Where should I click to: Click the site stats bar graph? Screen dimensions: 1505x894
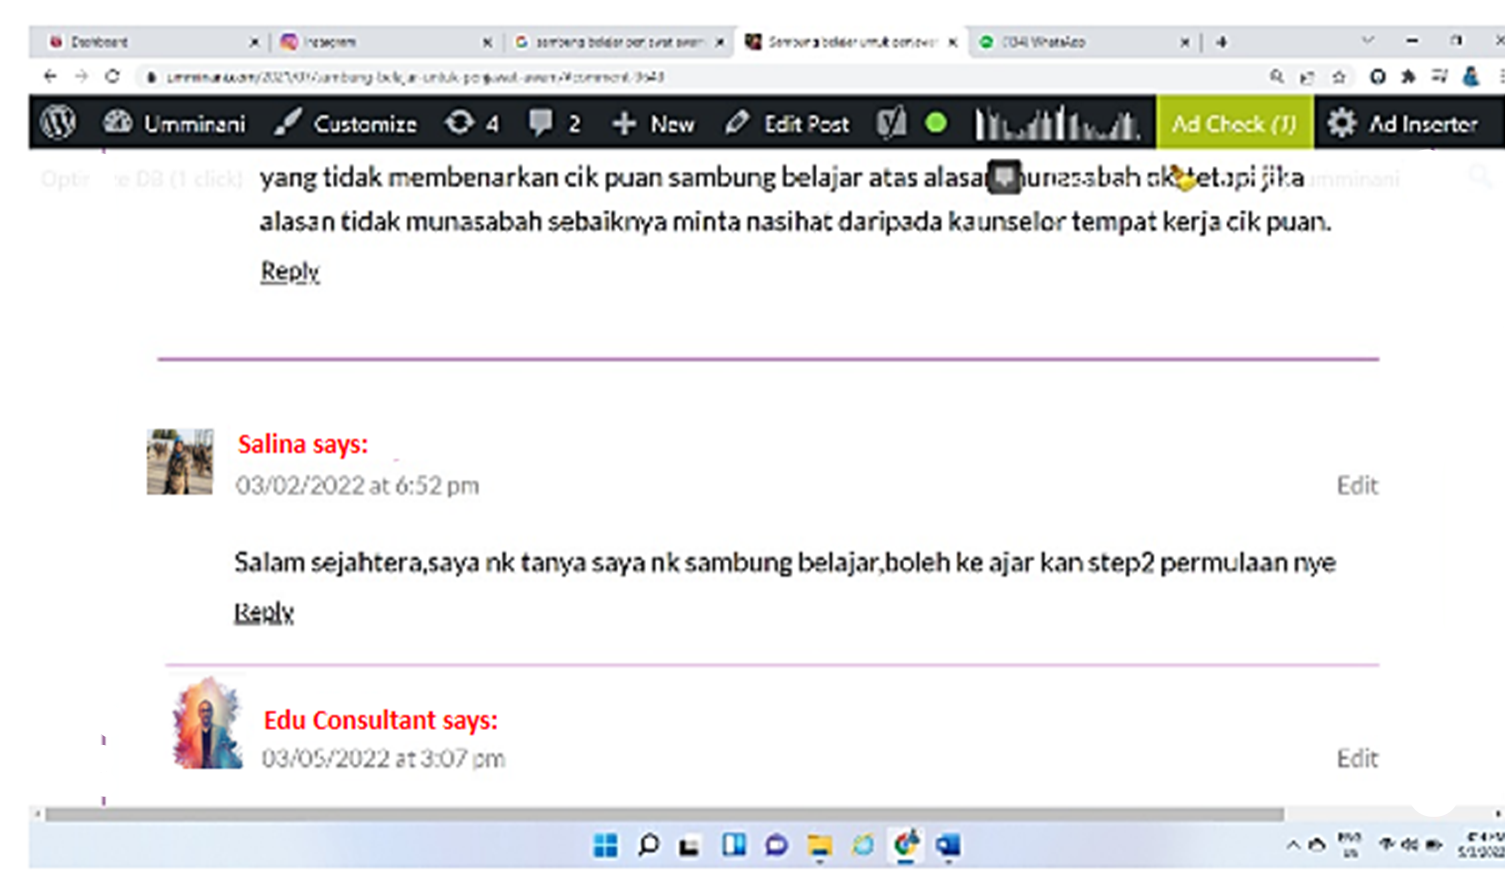coord(1056,124)
